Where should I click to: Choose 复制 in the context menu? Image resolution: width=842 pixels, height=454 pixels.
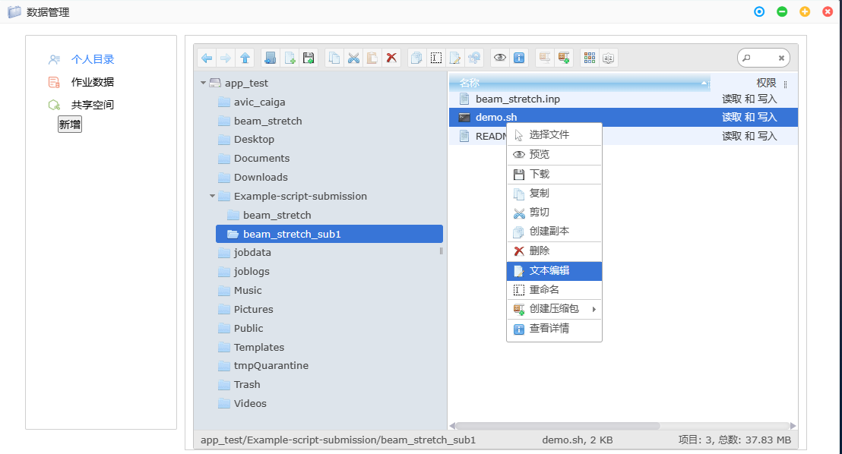click(554, 193)
